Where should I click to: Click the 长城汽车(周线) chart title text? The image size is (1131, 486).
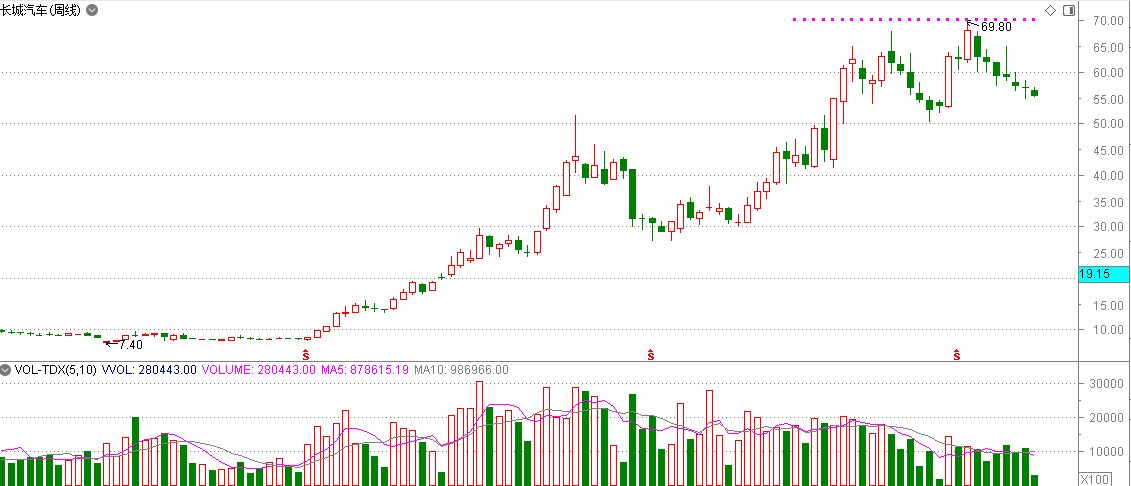point(41,10)
